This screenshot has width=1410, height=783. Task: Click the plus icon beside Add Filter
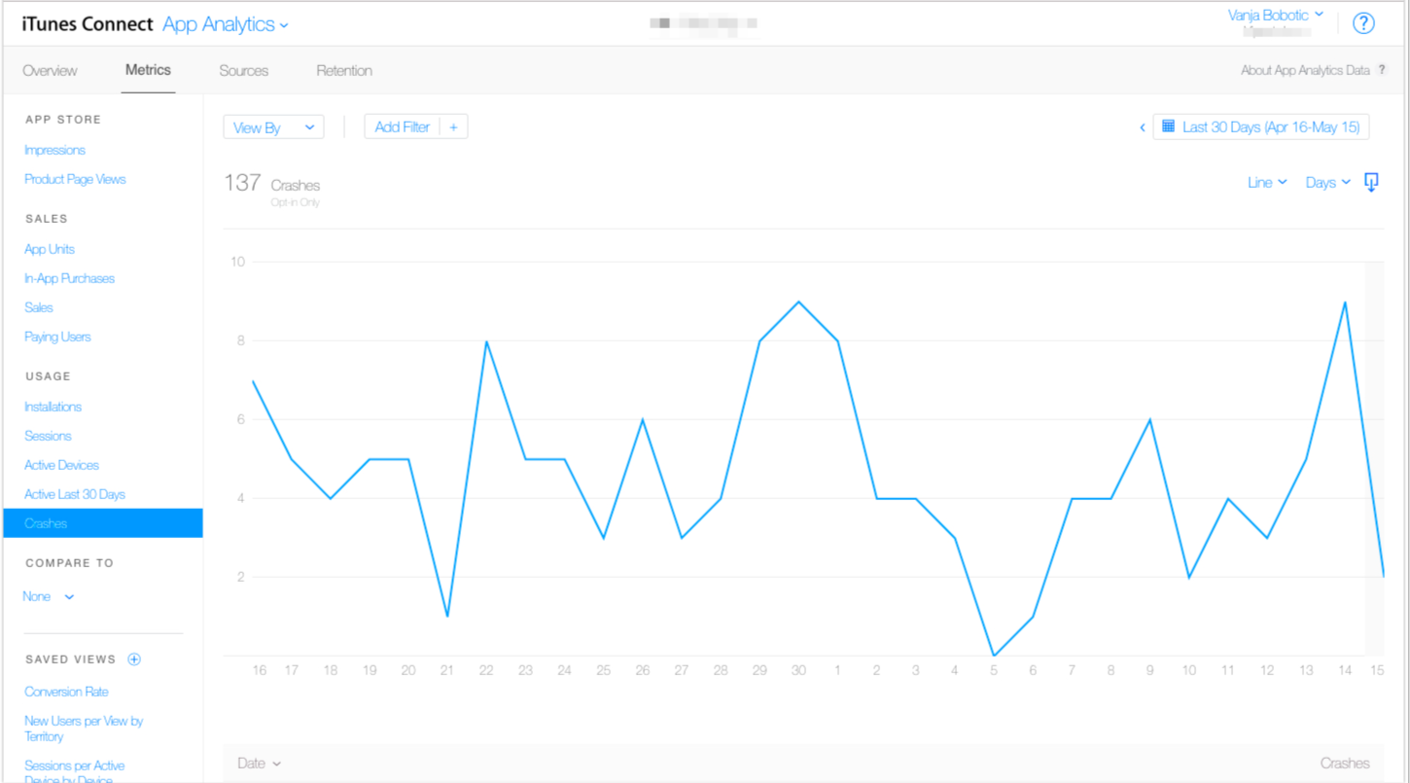(x=453, y=127)
